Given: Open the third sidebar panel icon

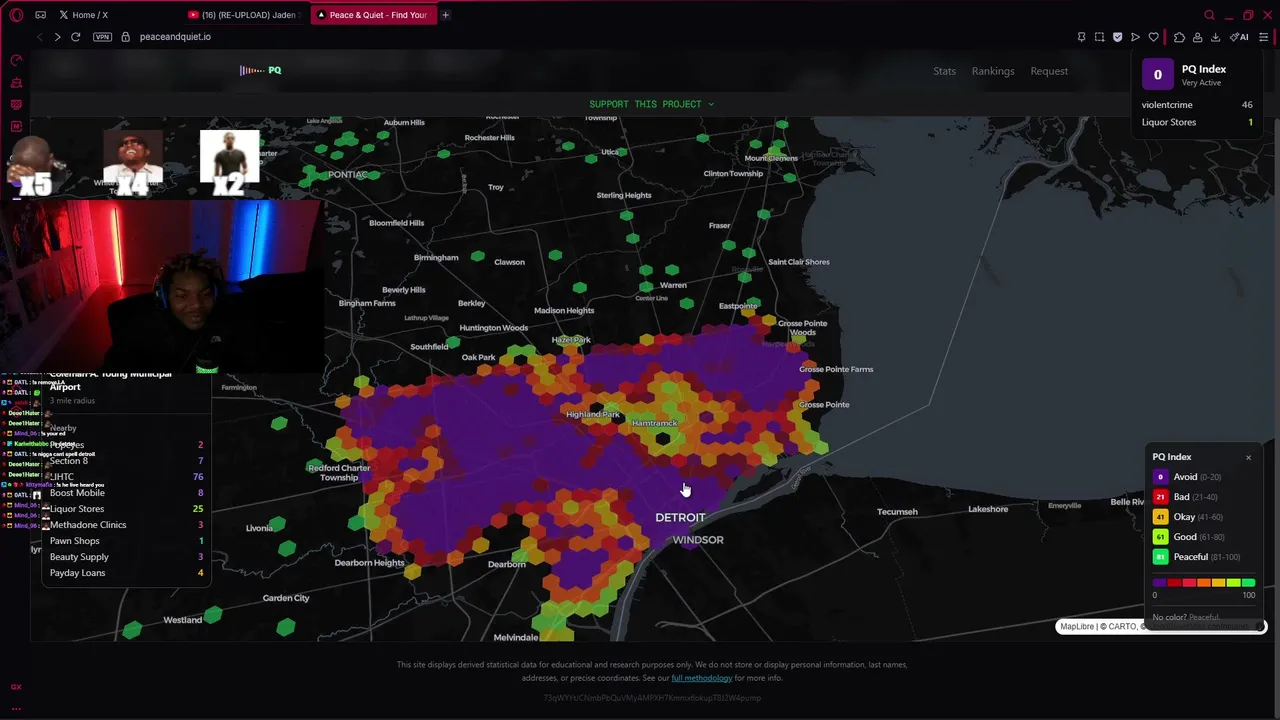Looking at the screenshot, I should pos(16,105).
